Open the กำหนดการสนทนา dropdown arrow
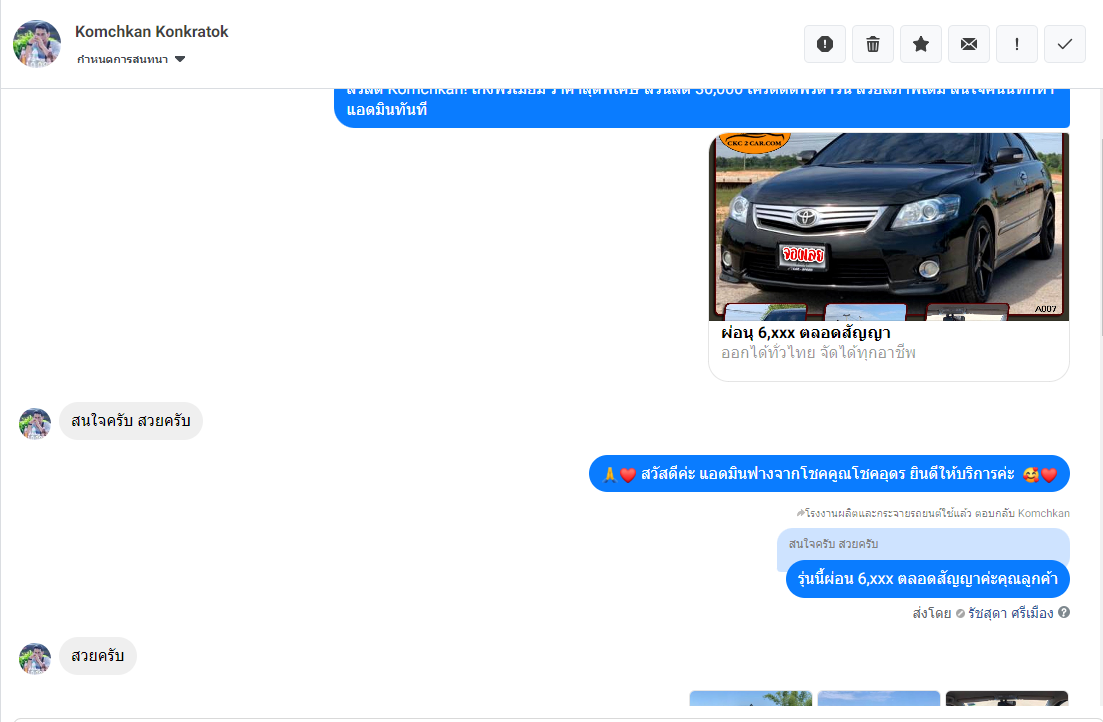Screen dimensions: 1103x722 180,59
